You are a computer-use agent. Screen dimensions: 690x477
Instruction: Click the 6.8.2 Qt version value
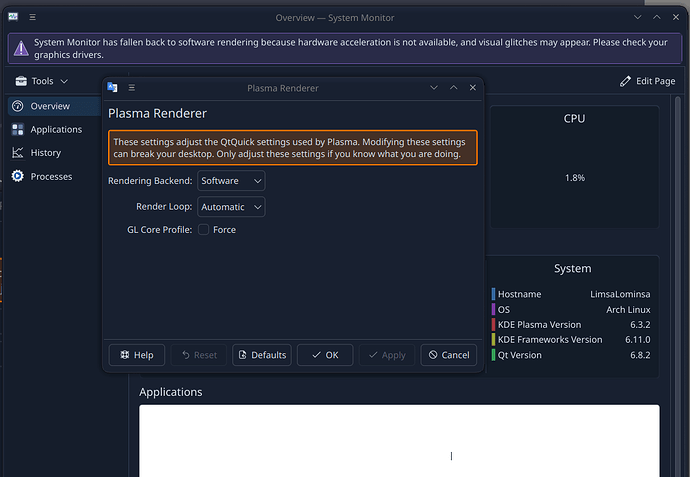click(x=640, y=355)
